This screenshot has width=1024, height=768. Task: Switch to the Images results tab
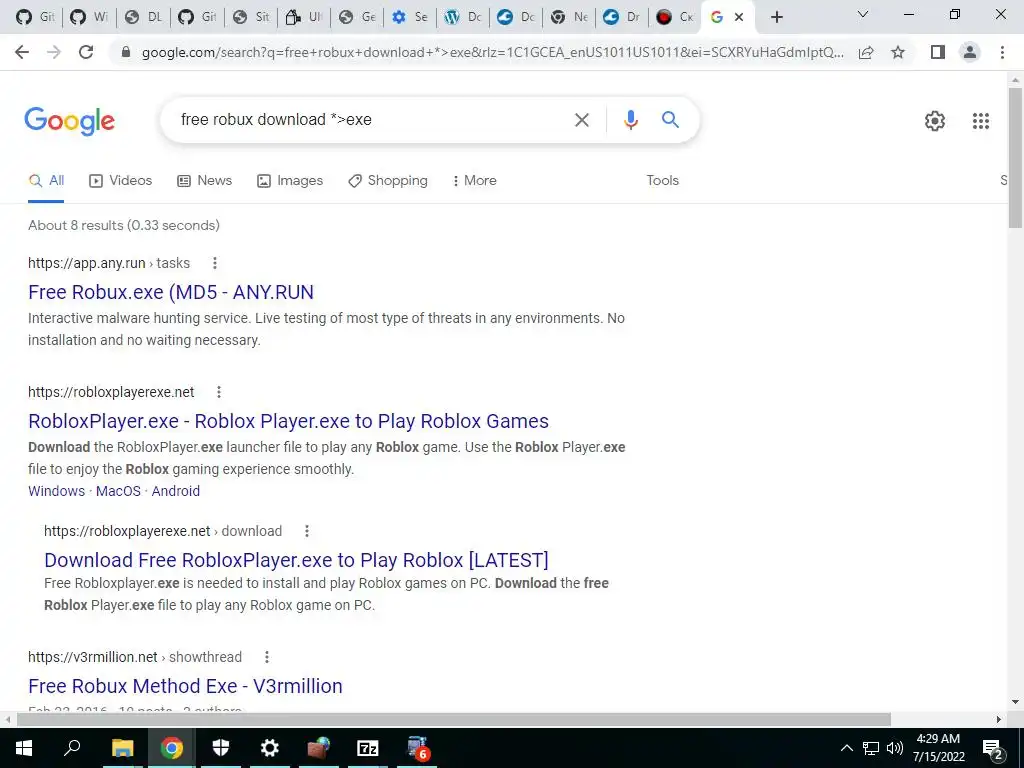click(290, 180)
